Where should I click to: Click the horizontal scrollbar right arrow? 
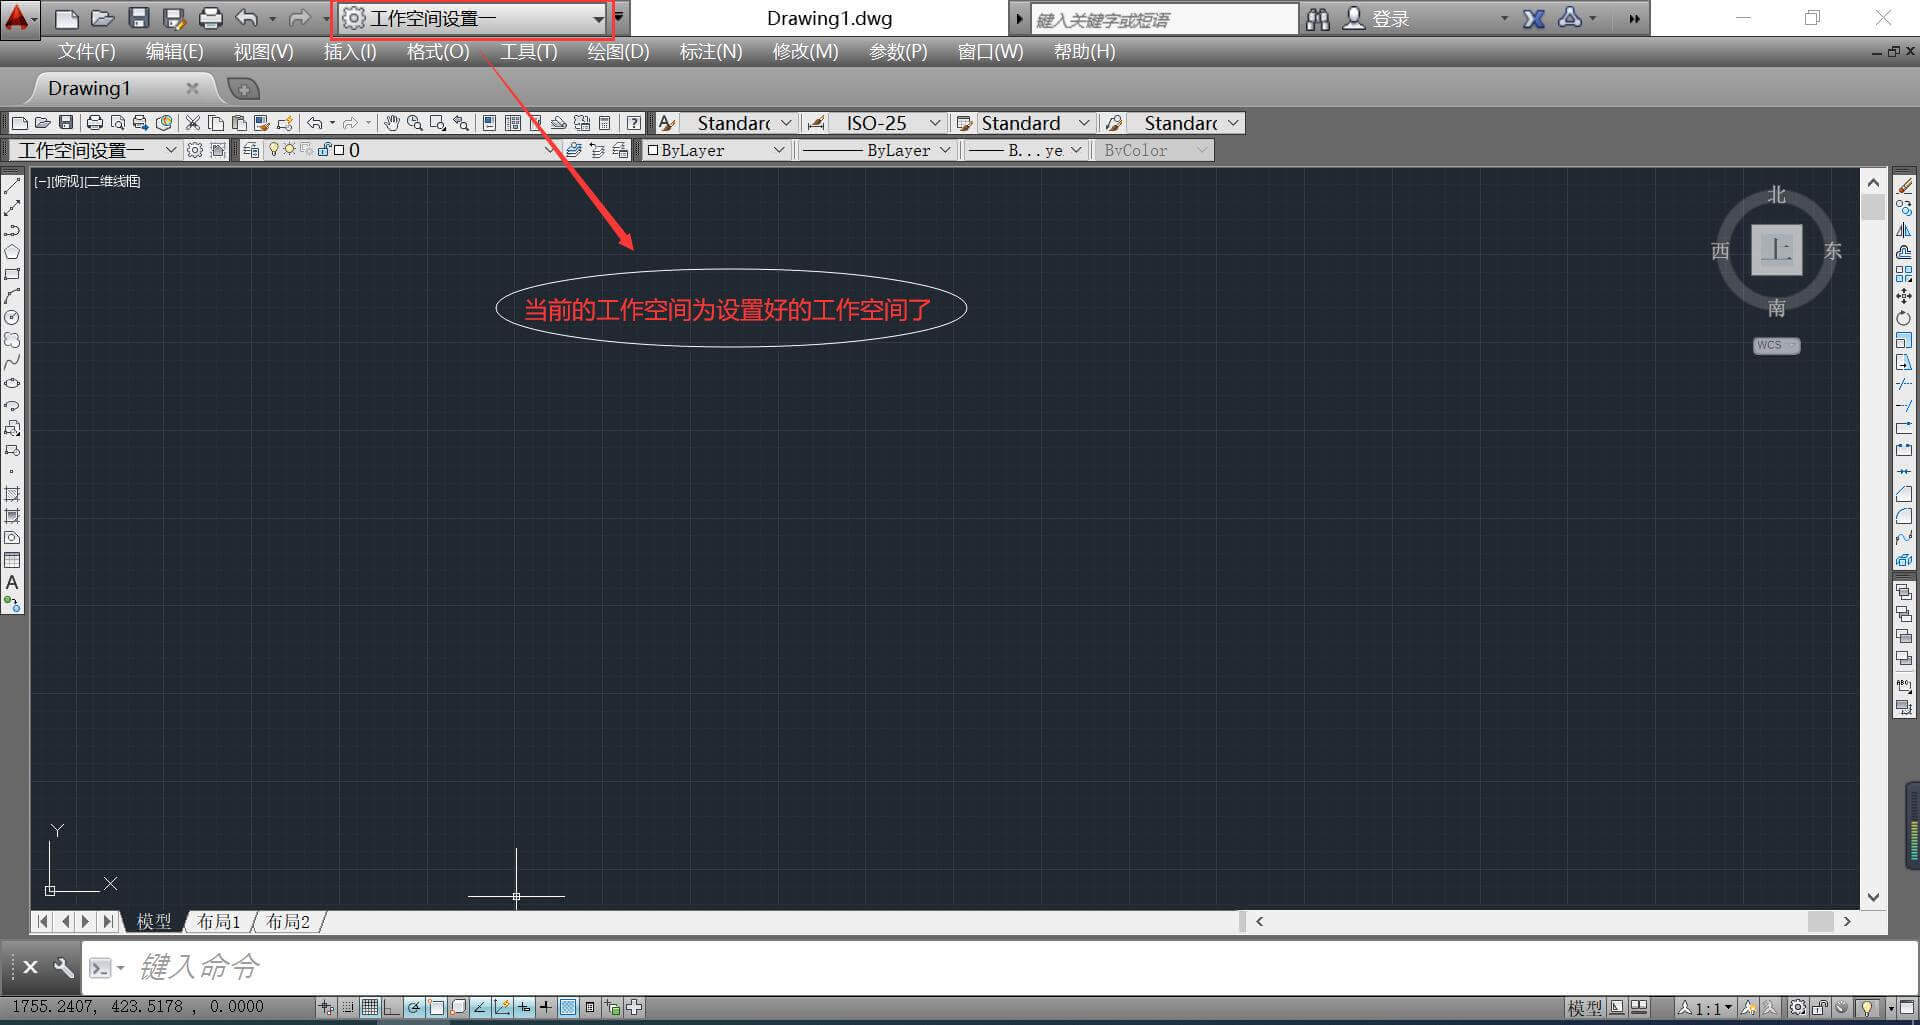(x=1847, y=921)
